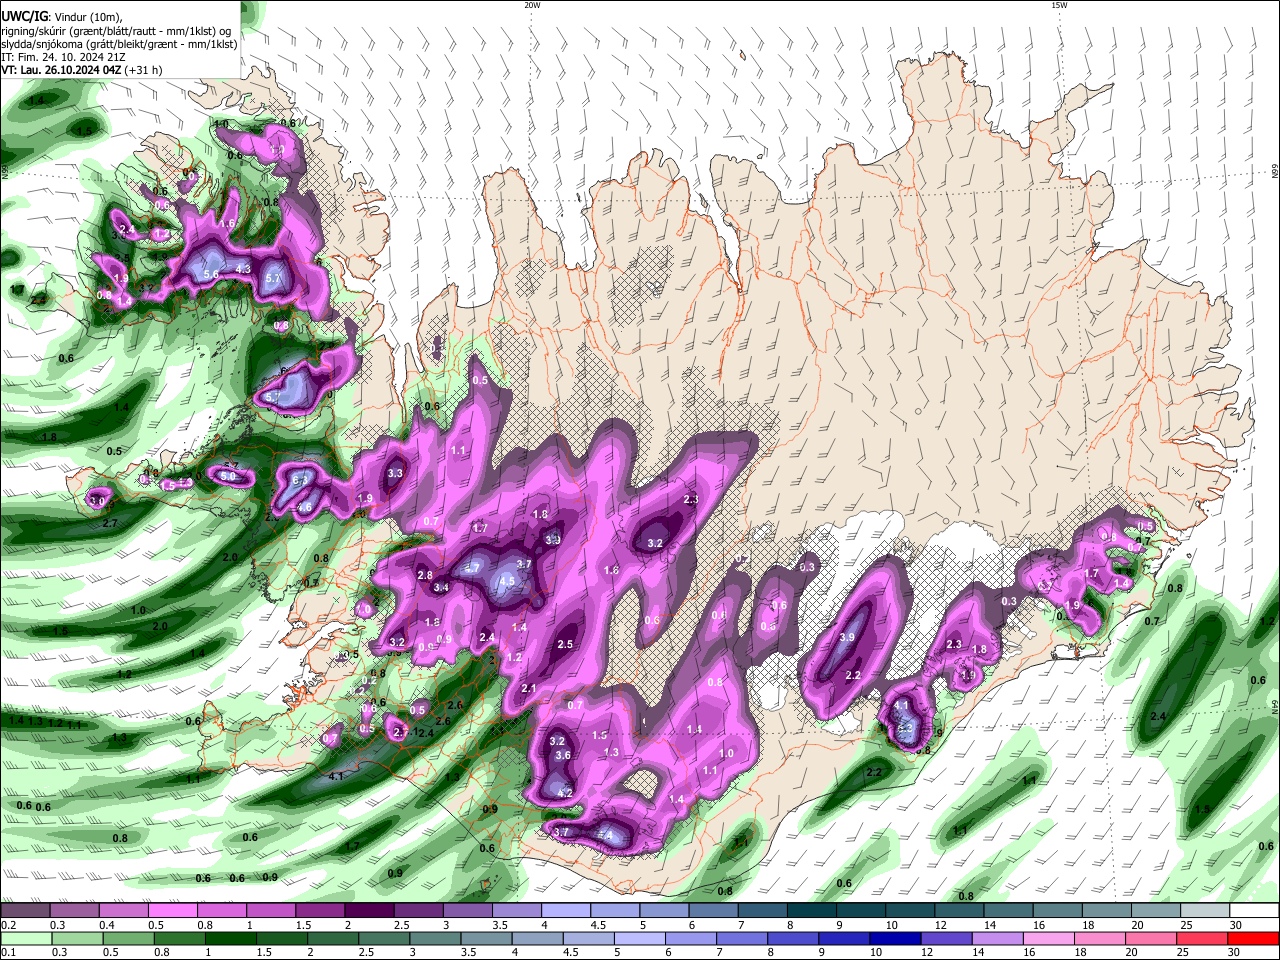Click the 'UWC/IG' title text
The image size is (1280, 960).
pos(25,16)
